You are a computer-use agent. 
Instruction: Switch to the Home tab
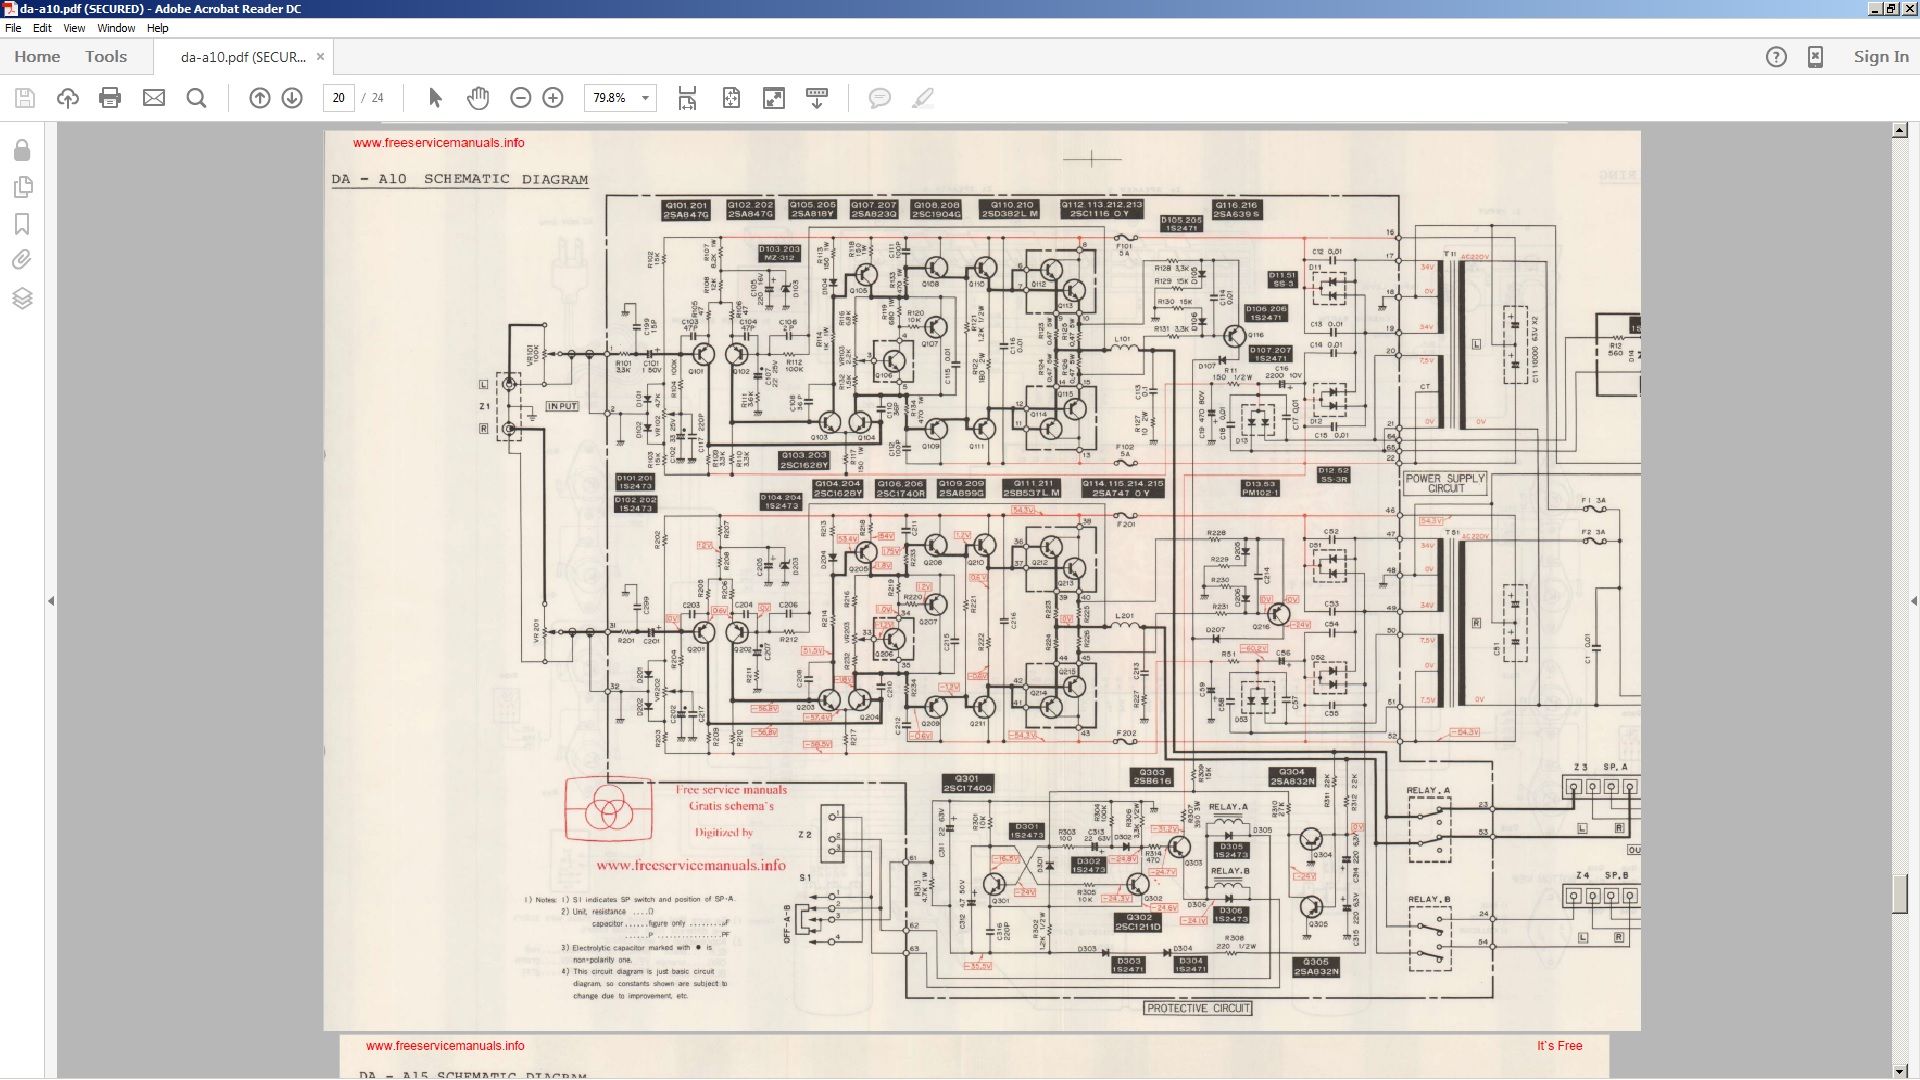click(37, 57)
